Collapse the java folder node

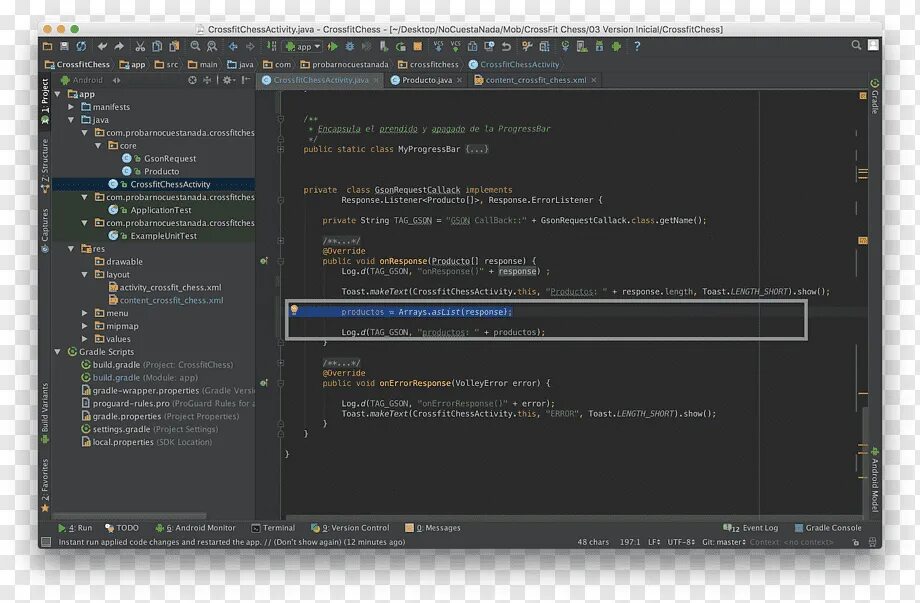click(x=71, y=120)
